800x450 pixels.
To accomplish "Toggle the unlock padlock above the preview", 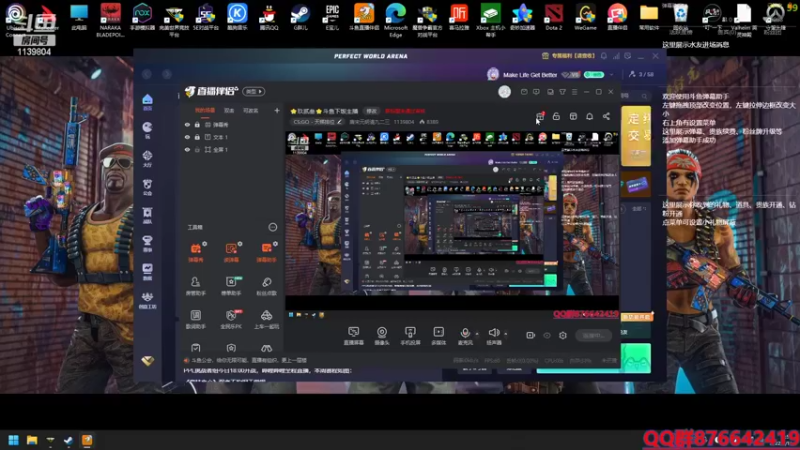I will [556, 116].
